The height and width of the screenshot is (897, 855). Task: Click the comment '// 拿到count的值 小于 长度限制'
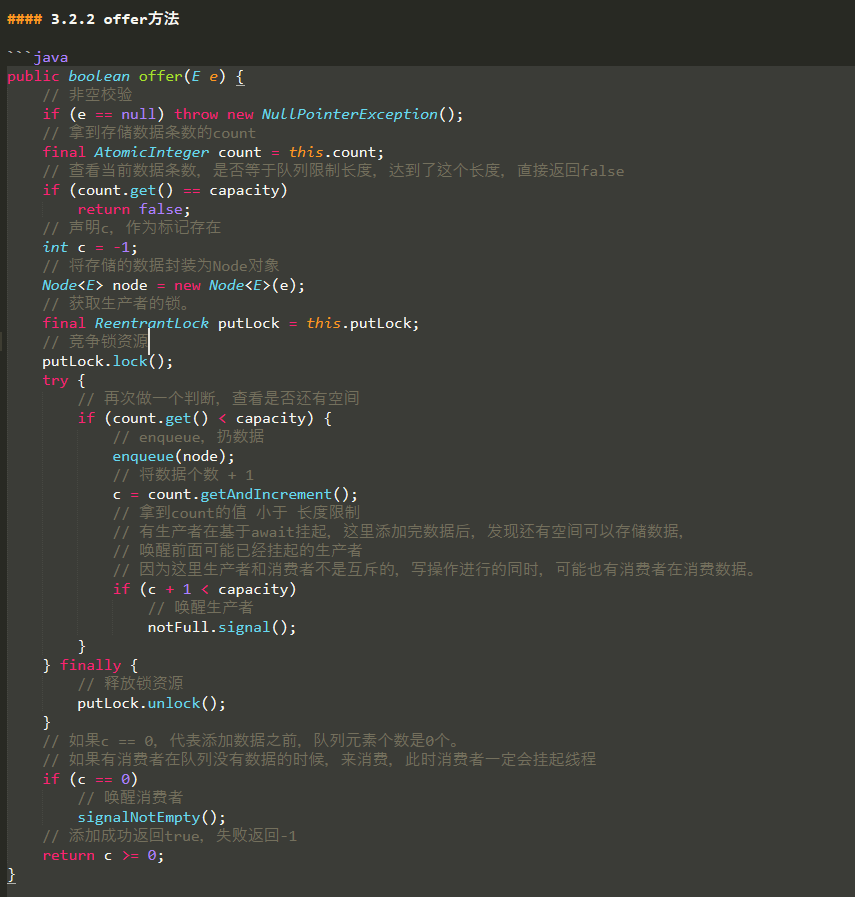tap(236, 513)
